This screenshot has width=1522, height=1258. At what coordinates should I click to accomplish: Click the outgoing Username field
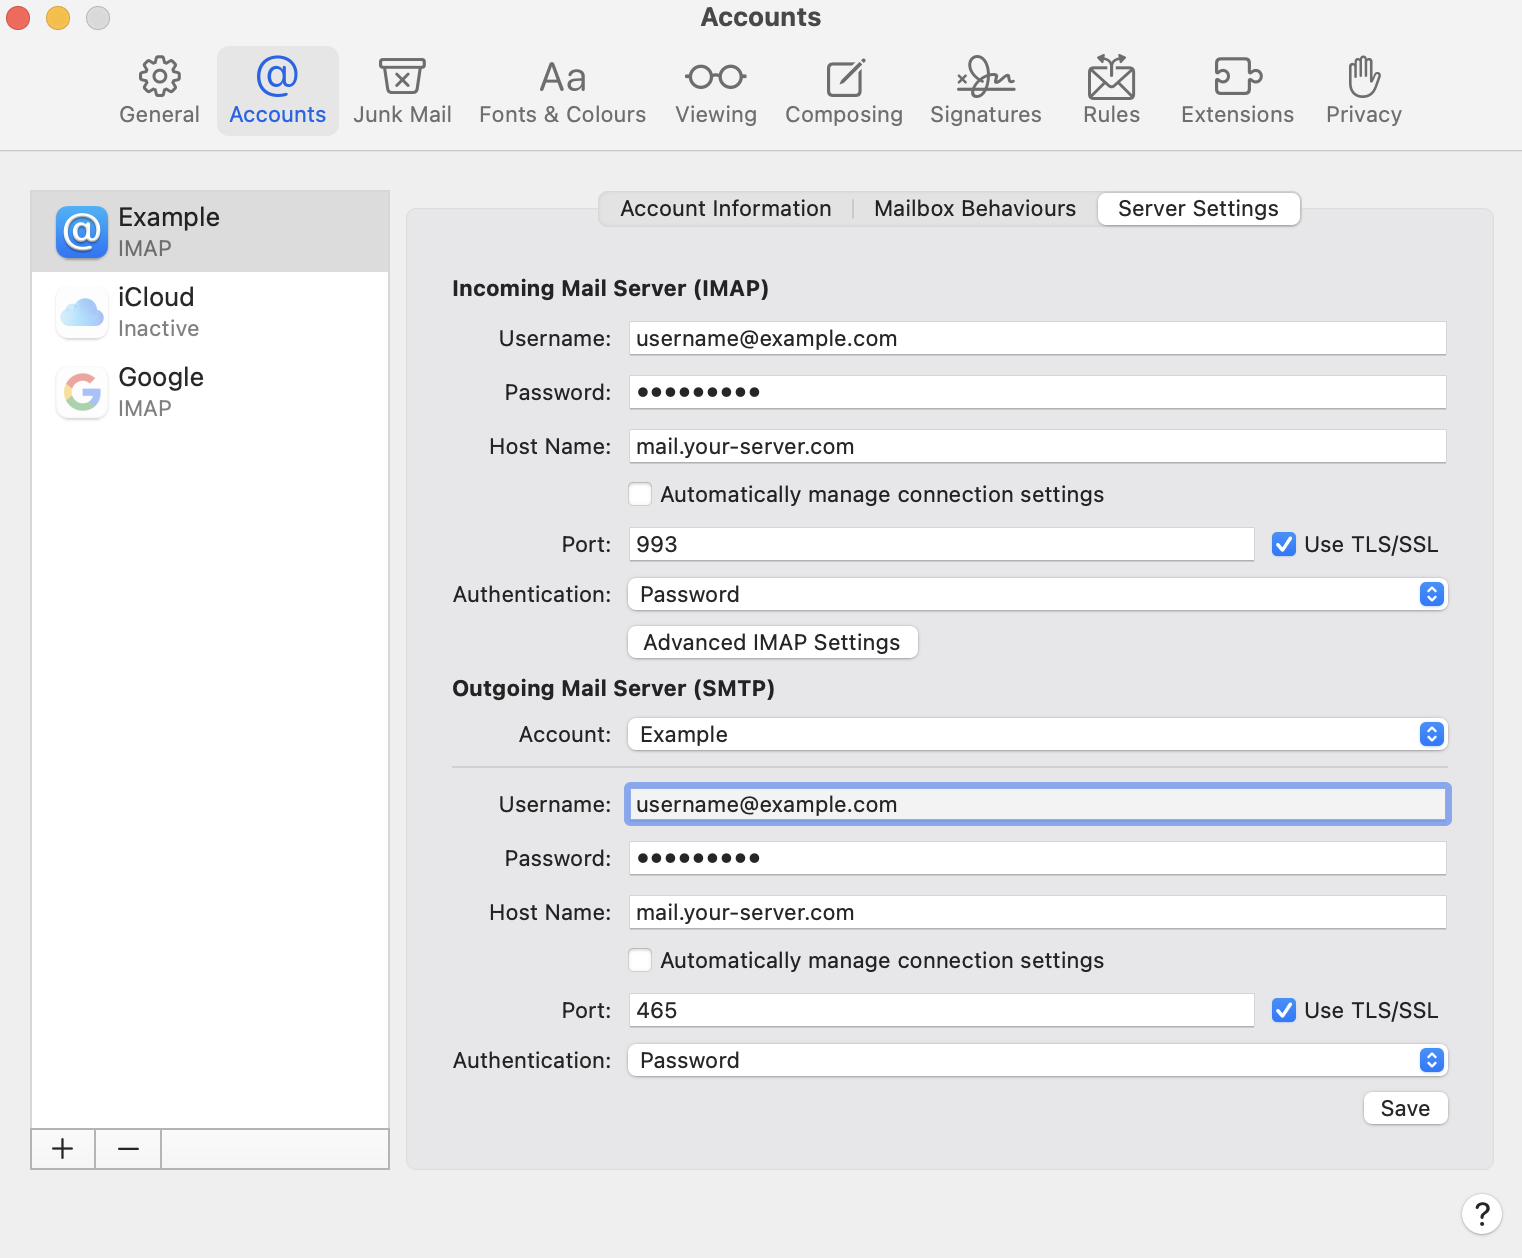(x=1037, y=804)
